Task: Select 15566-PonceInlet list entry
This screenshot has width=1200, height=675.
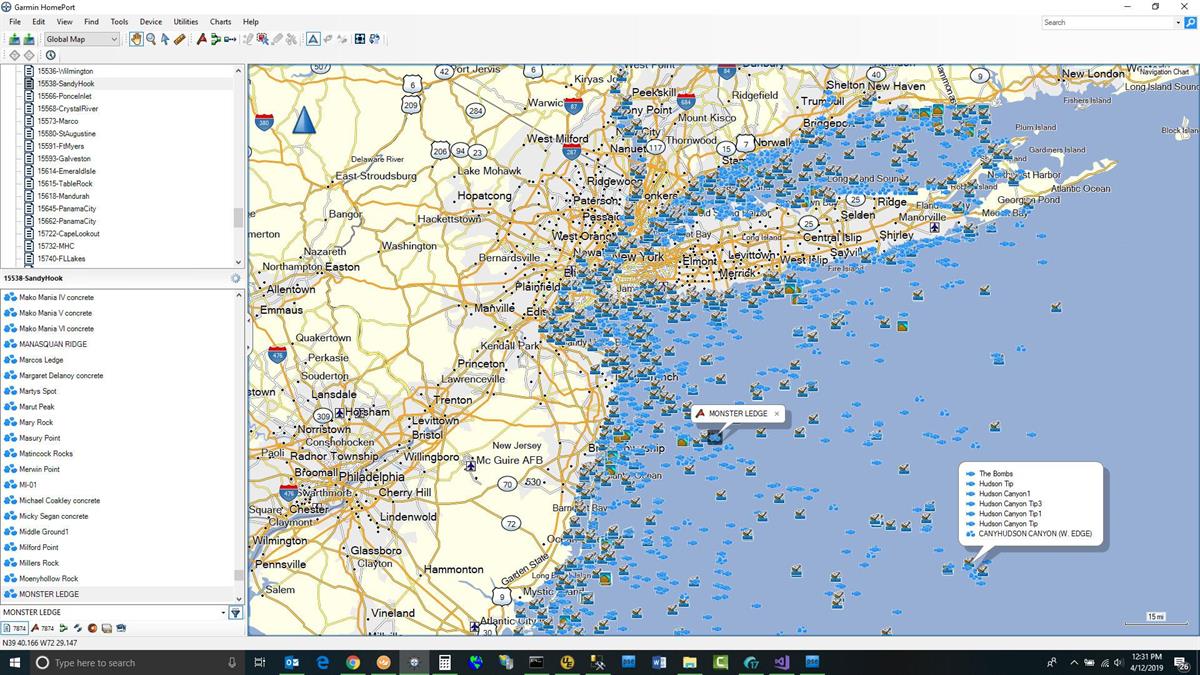Action: [x=64, y=96]
